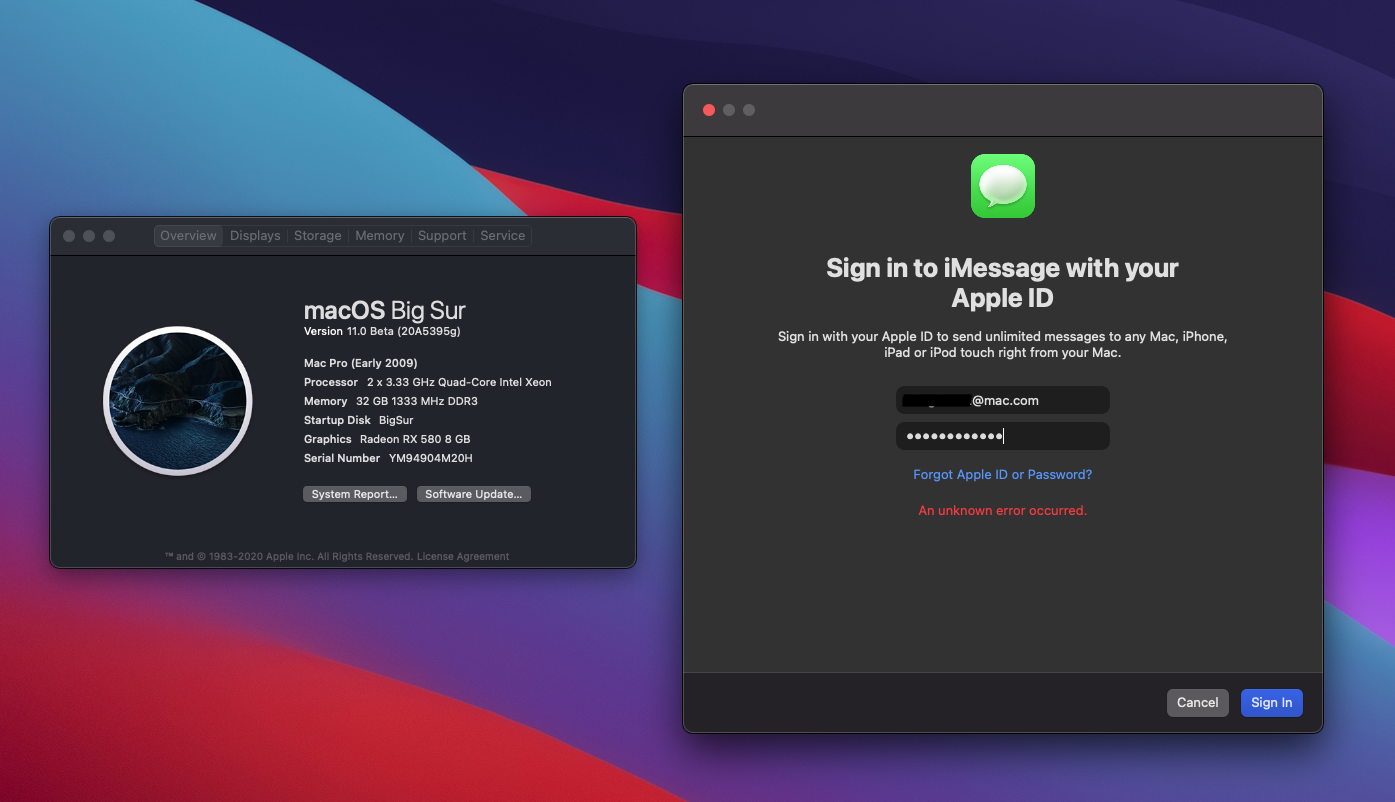This screenshot has height=802, width=1395.
Task: Click Forgot Apple ID or Password link
Action: 1002,475
